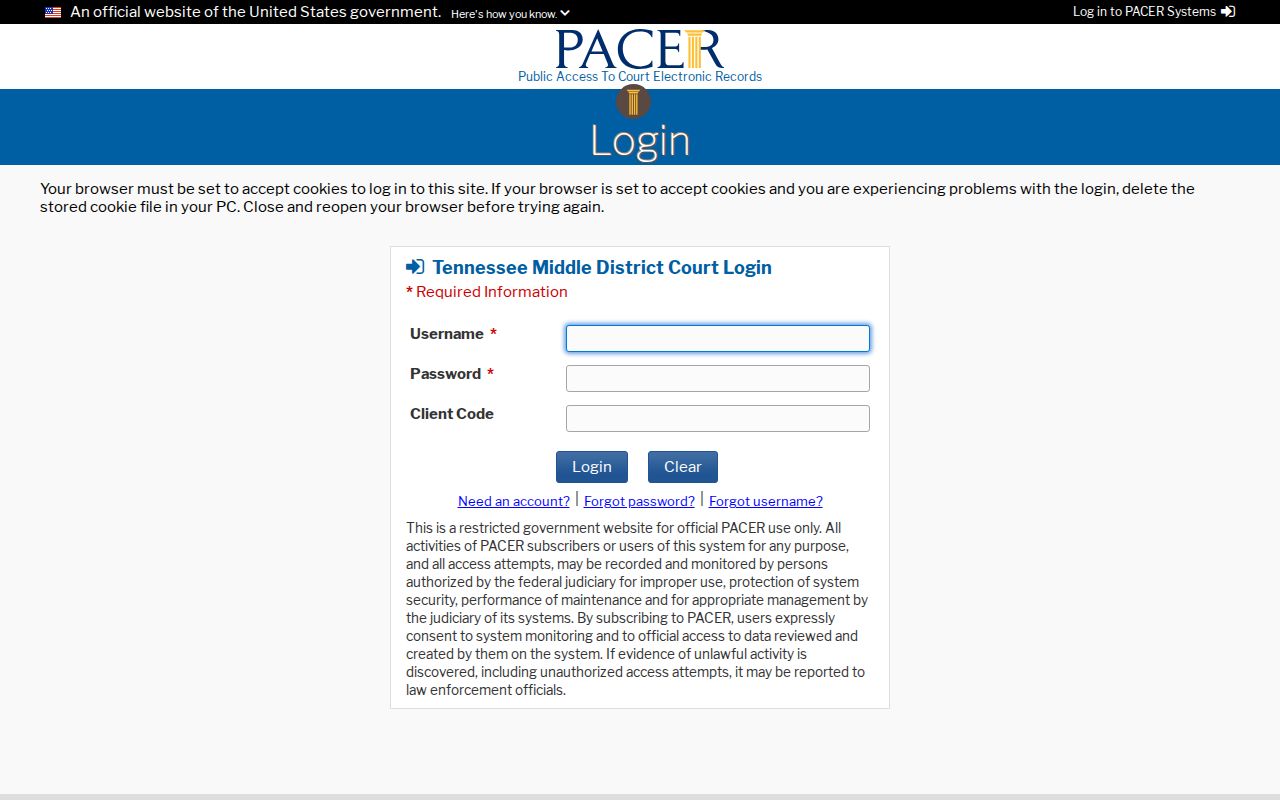Viewport: 1280px width, 800px height.
Task: Click 'Public Access To Court Electronic Records' tagline
Action: pyautogui.click(x=640, y=77)
